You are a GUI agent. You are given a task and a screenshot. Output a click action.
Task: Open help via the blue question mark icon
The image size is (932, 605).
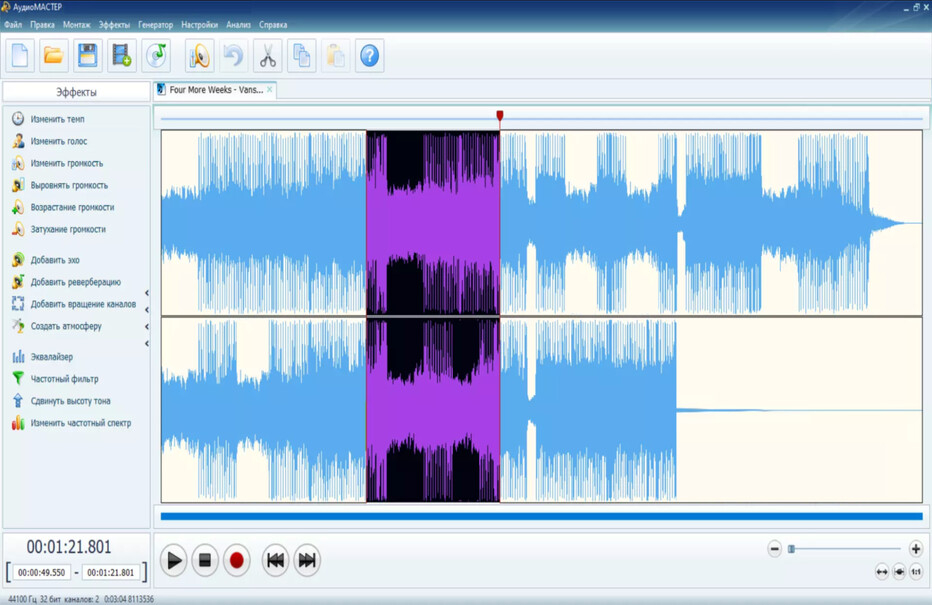[369, 56]
